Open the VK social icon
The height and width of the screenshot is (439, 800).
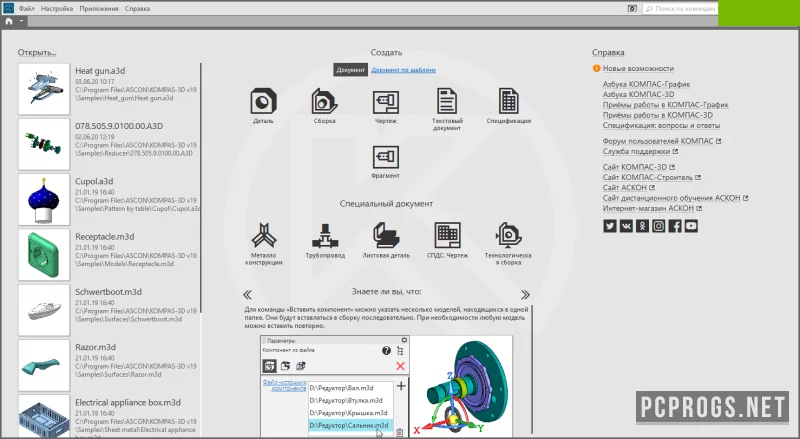626,226
